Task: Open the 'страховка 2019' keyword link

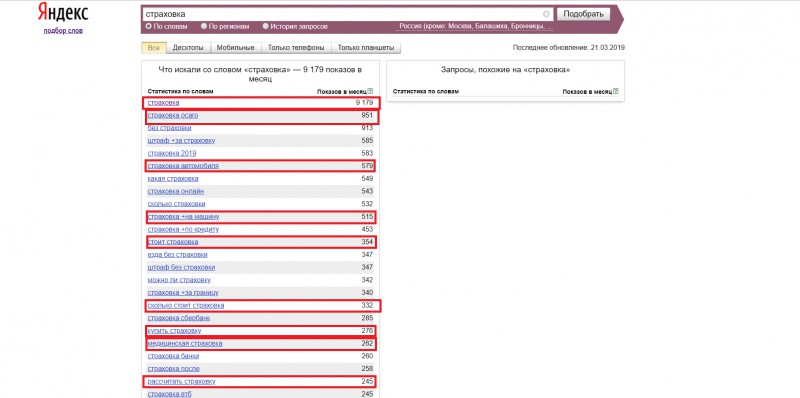Action: (172, 154)
